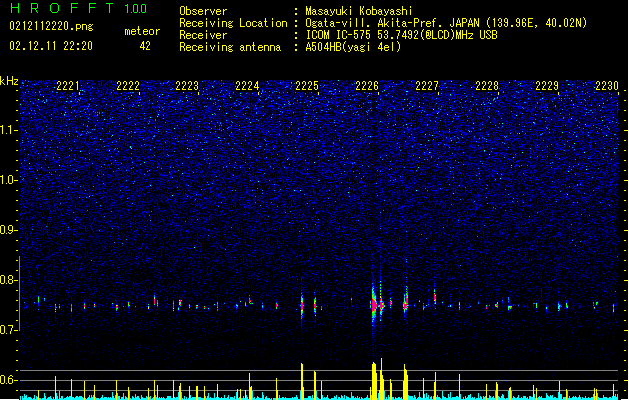Click the 'meteor' label
This screenshot has width=629, height=400.
coord(142,31)
